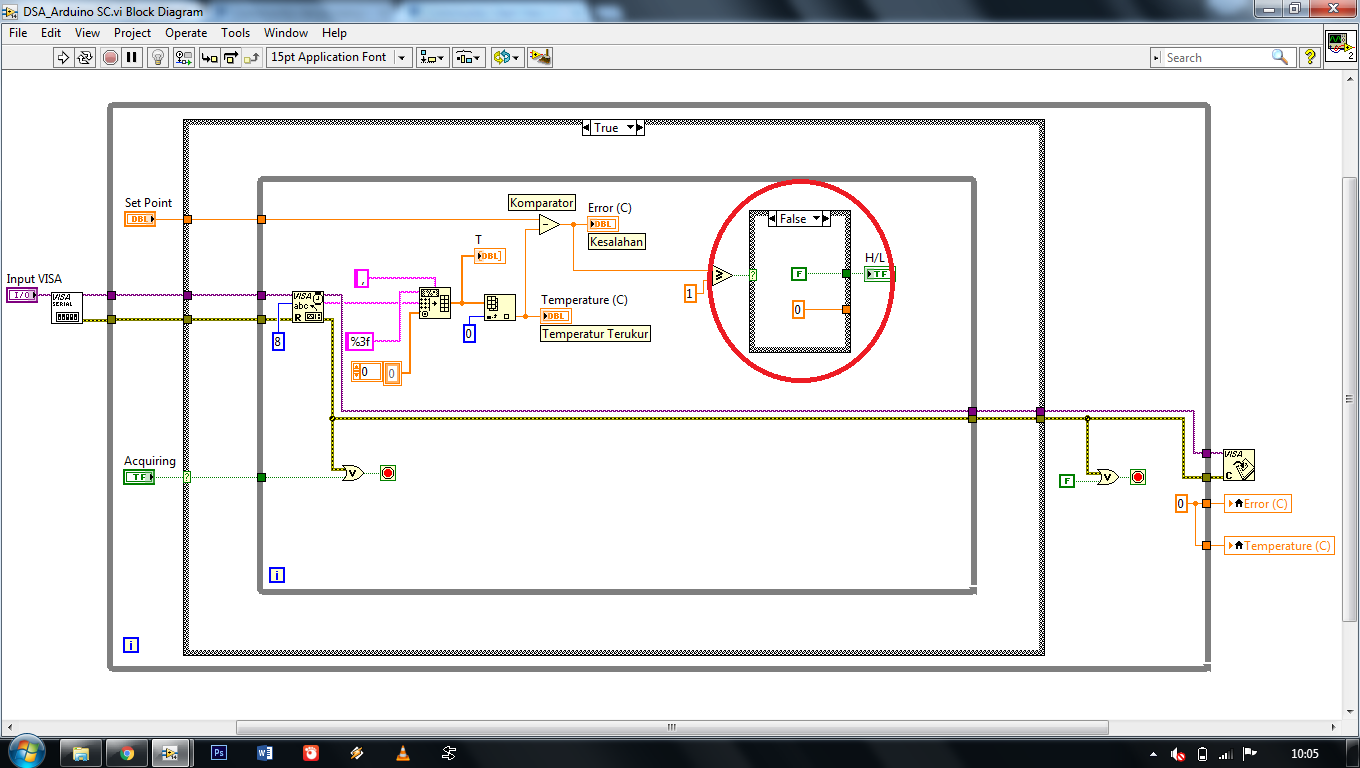Select the Komparator subtract node

point(549,224)
